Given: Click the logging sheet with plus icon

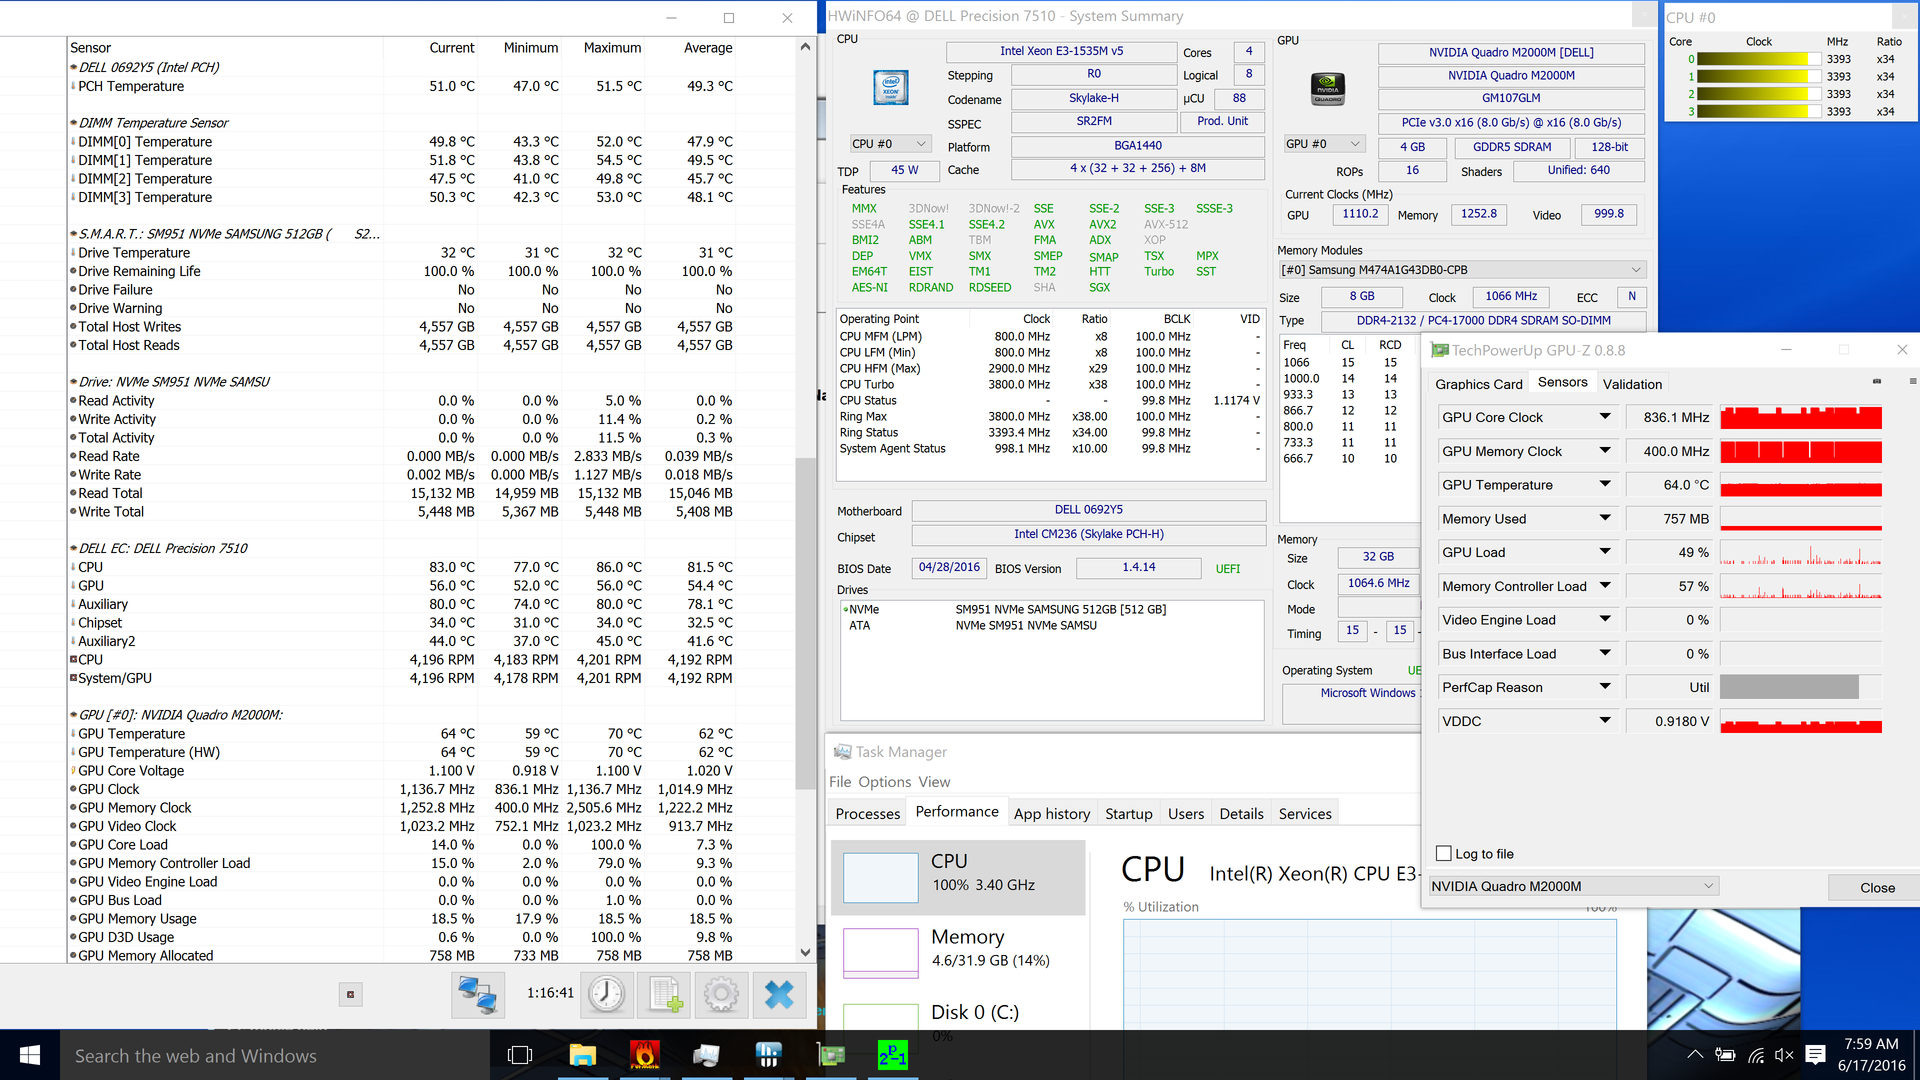Looking at the screenshot, I should (x=665, y=994).
